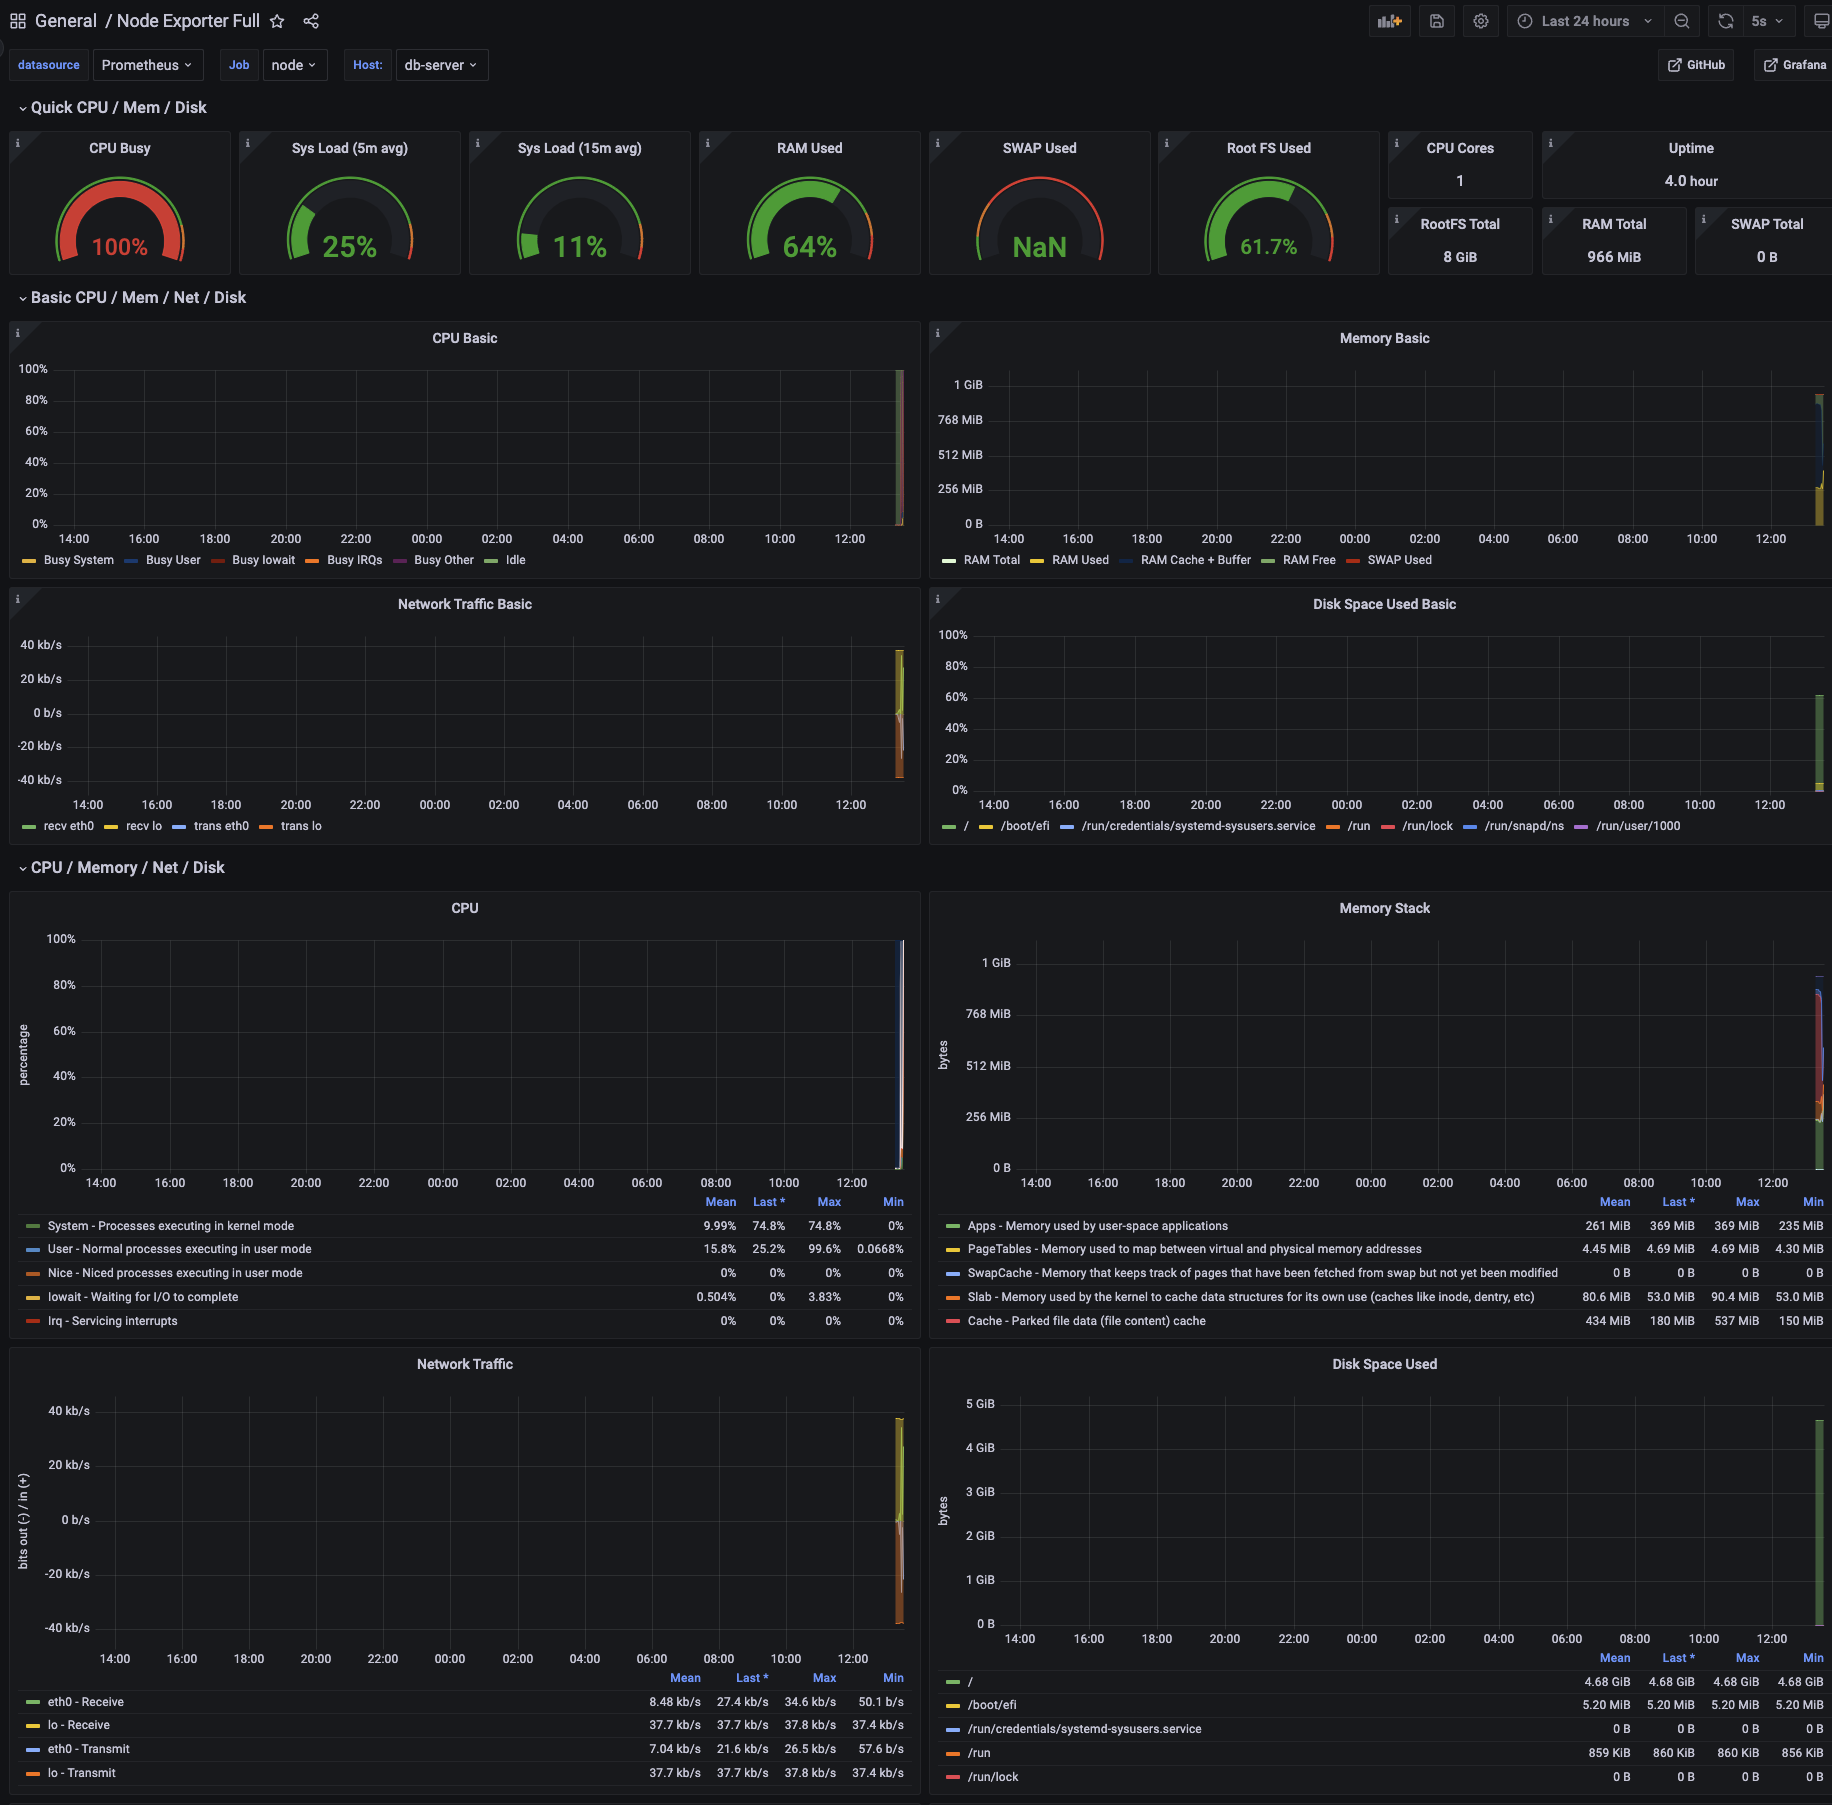Show info for Uptime panel
Viewport: 1832px width, 1805px height.
(1550, 143)
